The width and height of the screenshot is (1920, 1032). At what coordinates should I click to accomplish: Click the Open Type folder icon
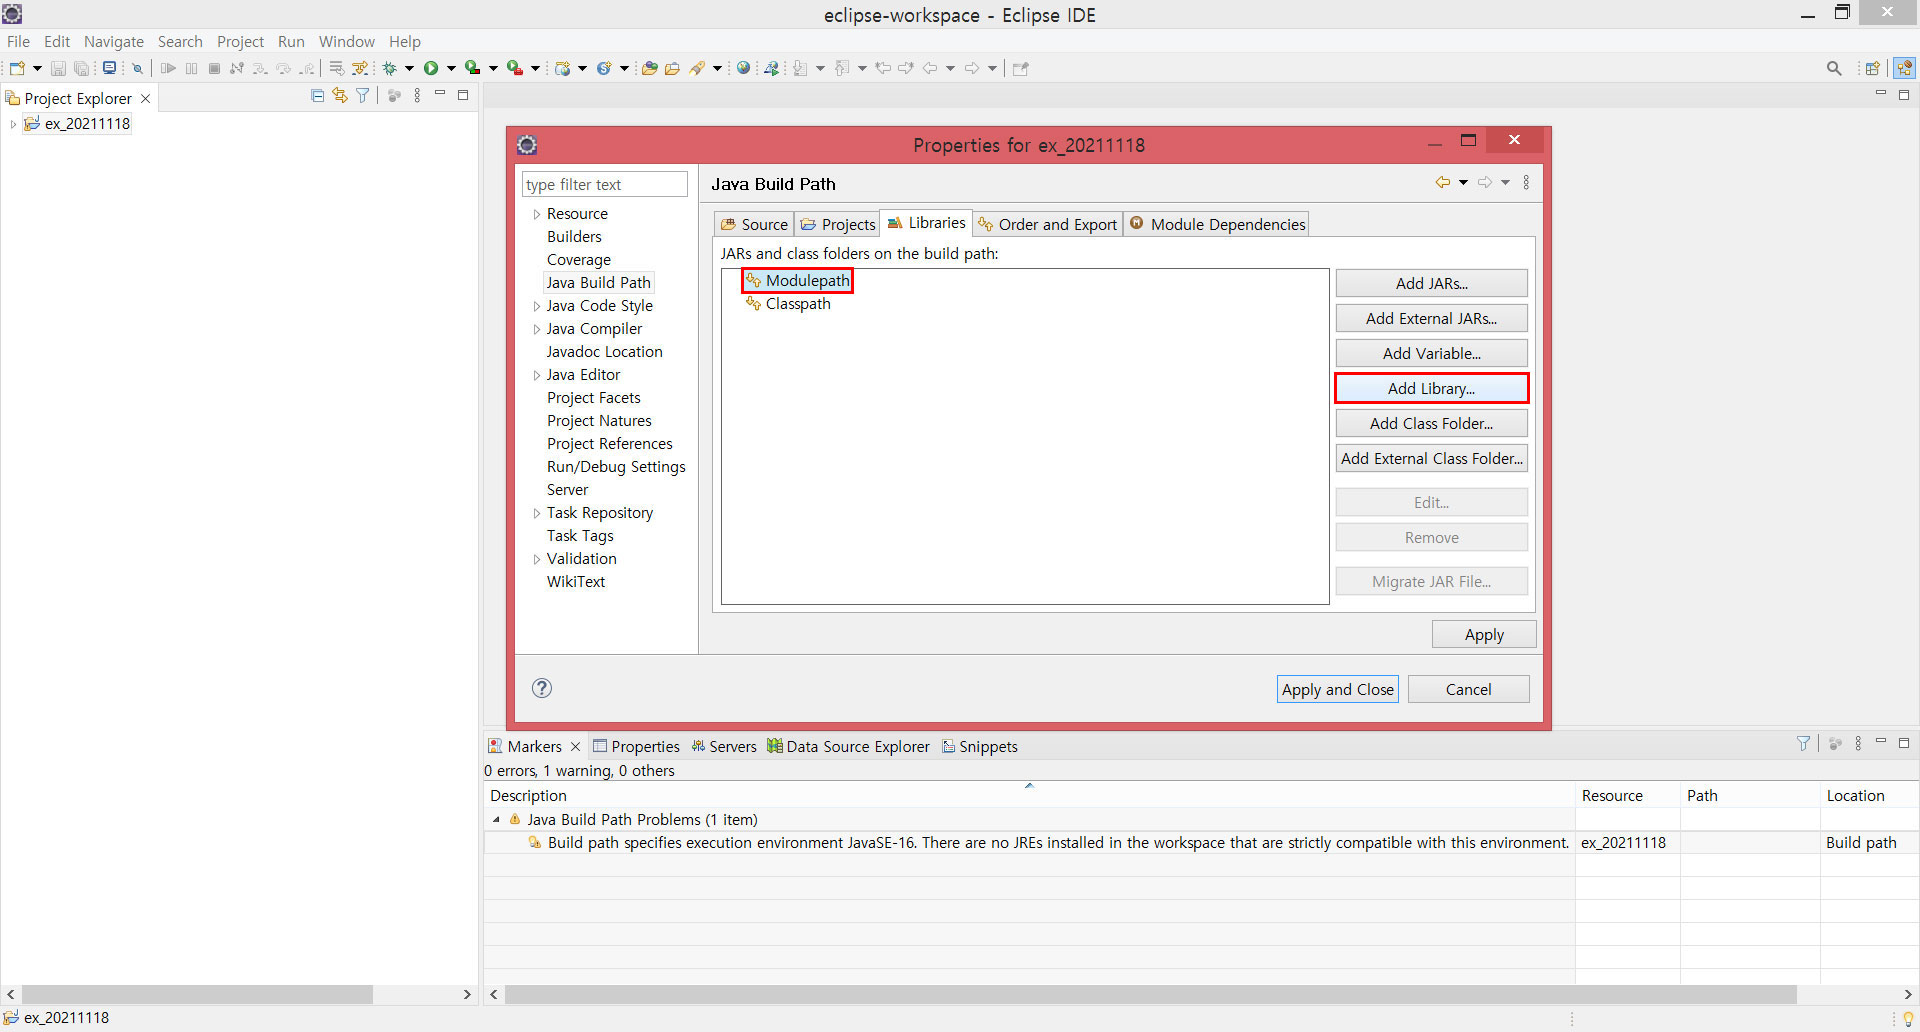coord(649,68)
